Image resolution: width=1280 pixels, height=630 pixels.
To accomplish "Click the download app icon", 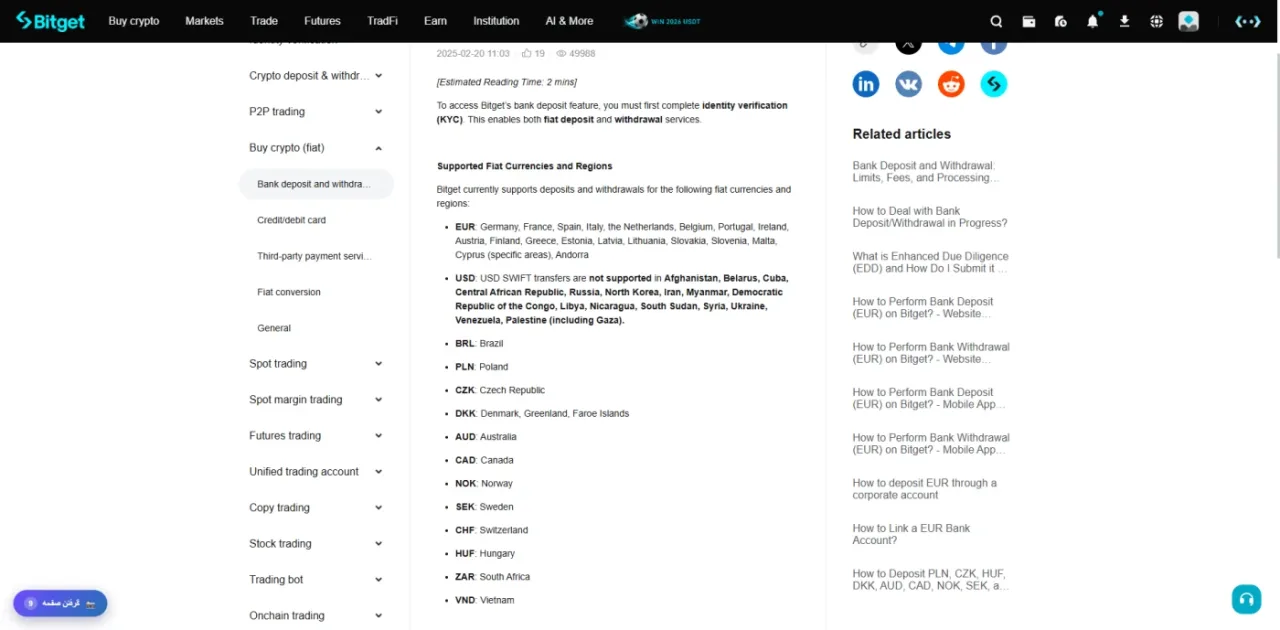I will coord(1125,21).
